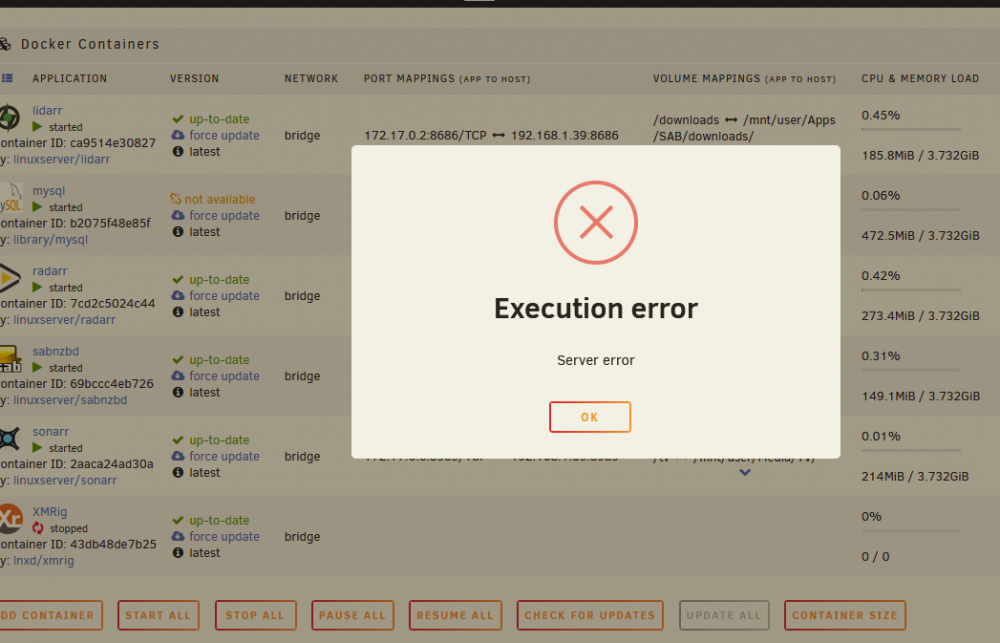Click XMRig's force update cloud icon
Viewport: 1000px width, 643px height.
[x=178, y=536]
